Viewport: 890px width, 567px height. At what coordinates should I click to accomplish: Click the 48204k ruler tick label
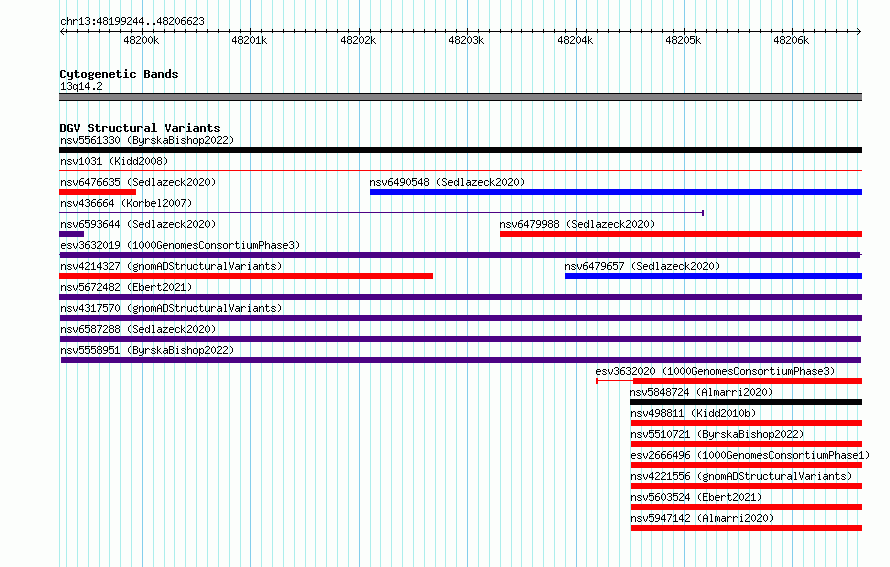coord(575,40)
